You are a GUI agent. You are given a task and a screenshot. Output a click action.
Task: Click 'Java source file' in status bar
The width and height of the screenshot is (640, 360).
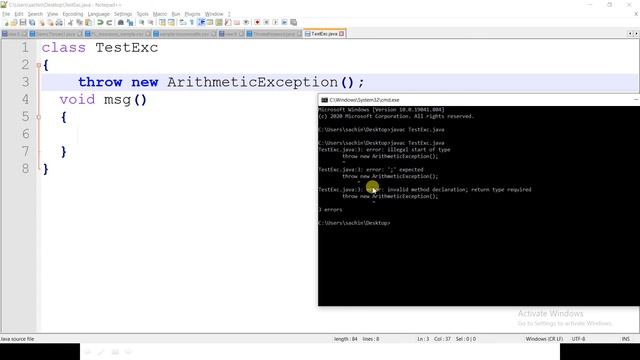pyautogui.click(x=17, y=339)
